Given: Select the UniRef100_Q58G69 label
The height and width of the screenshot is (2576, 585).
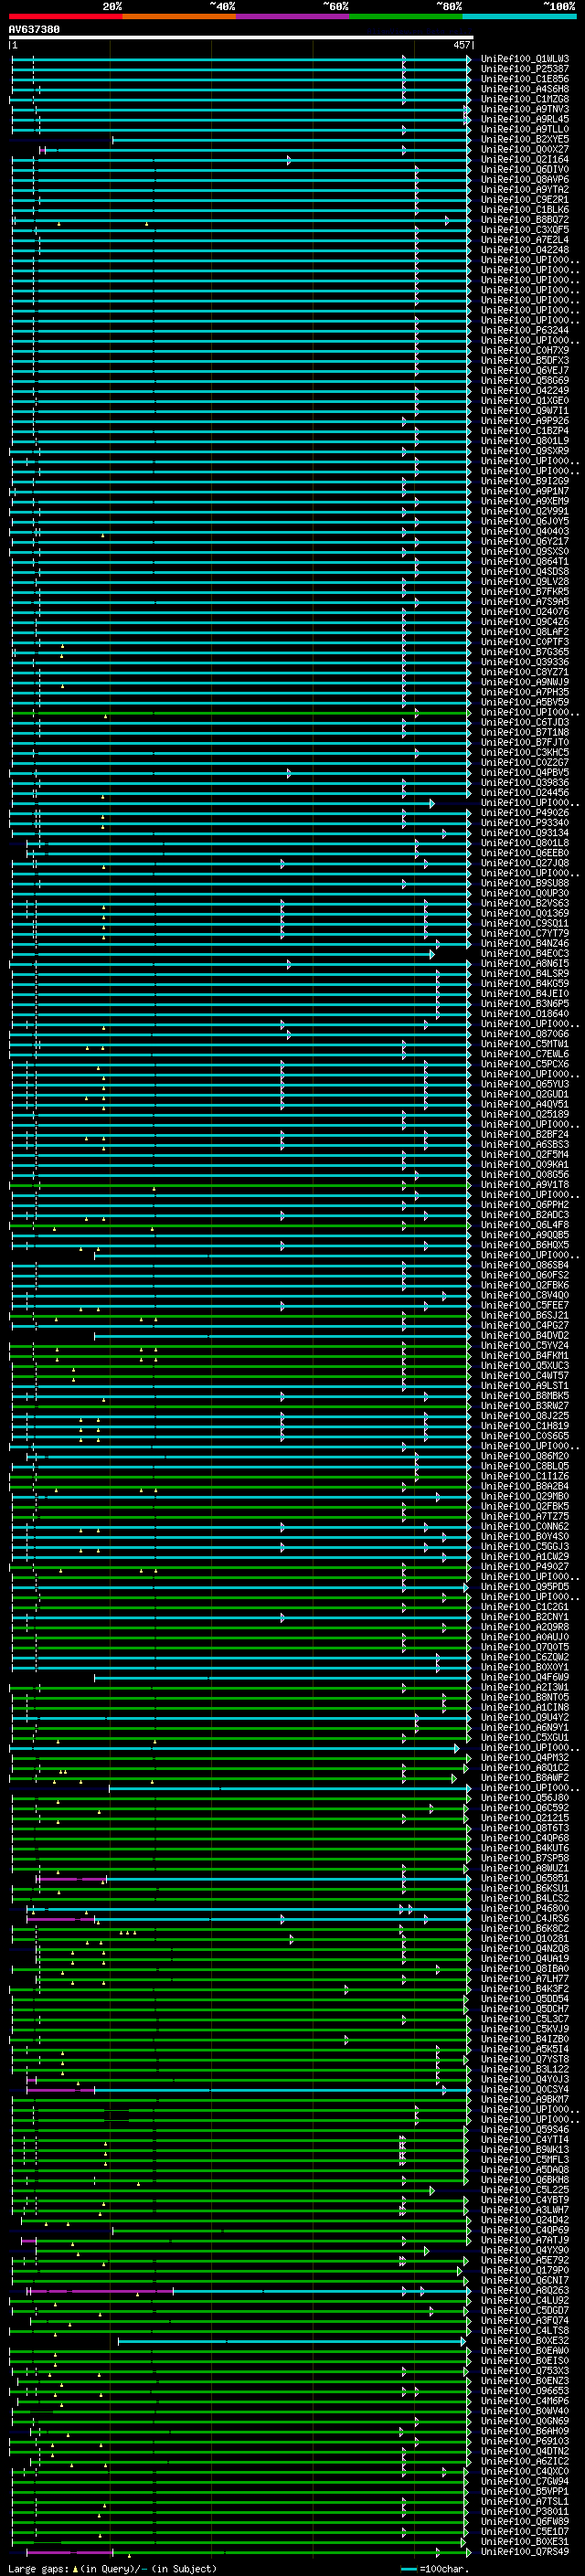Looking at the screenshot, I should pos(525,380).
